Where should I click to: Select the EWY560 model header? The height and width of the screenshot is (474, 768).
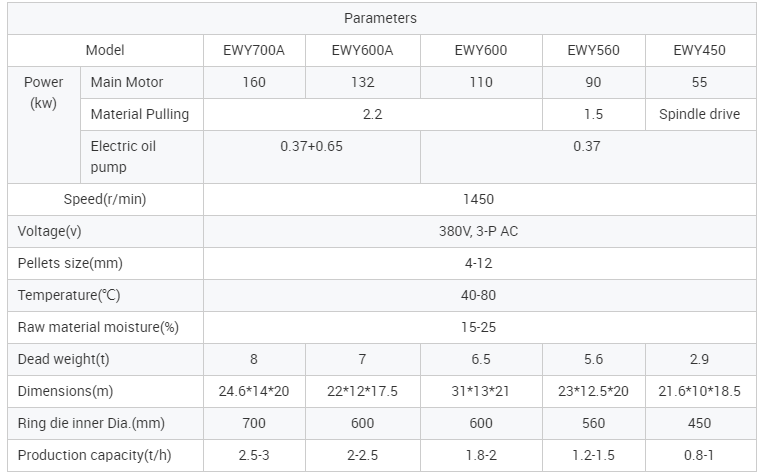594,50
